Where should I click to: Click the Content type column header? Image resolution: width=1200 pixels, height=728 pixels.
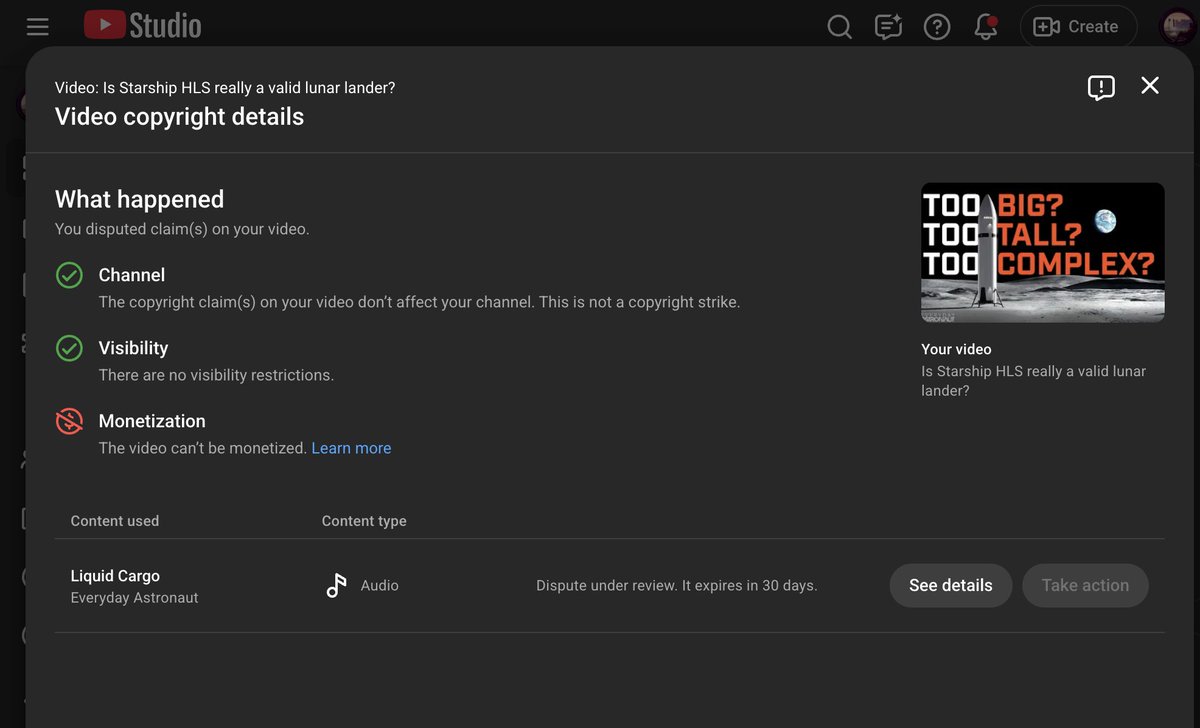(364, 521)
